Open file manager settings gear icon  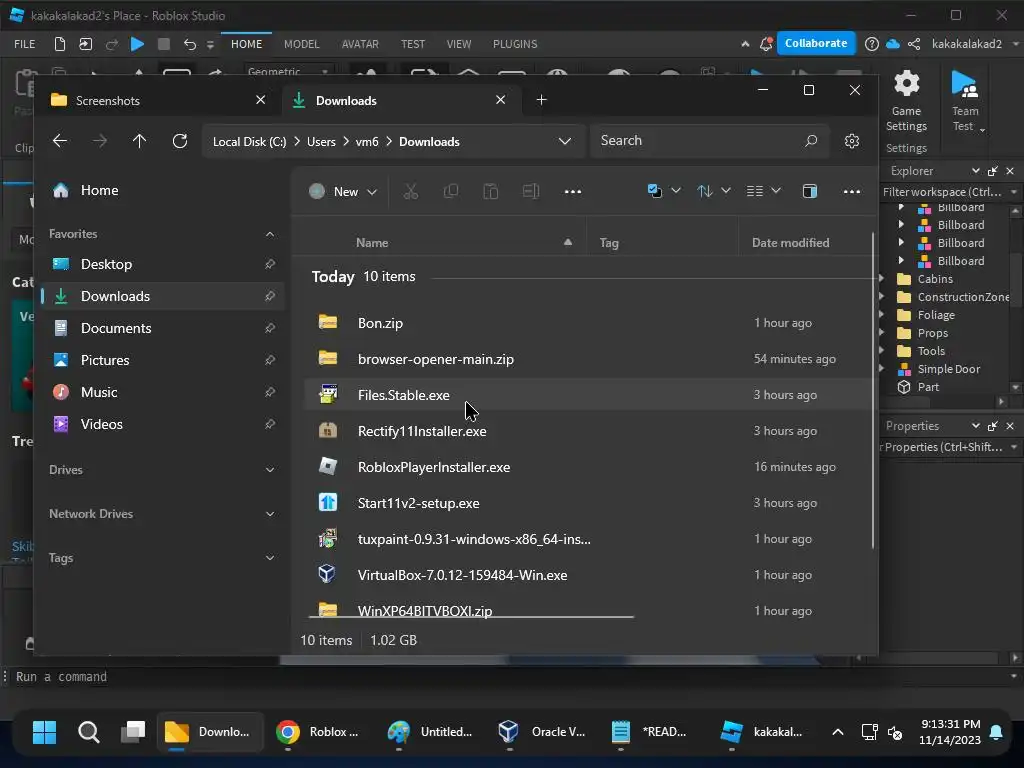tap(852, 141)
